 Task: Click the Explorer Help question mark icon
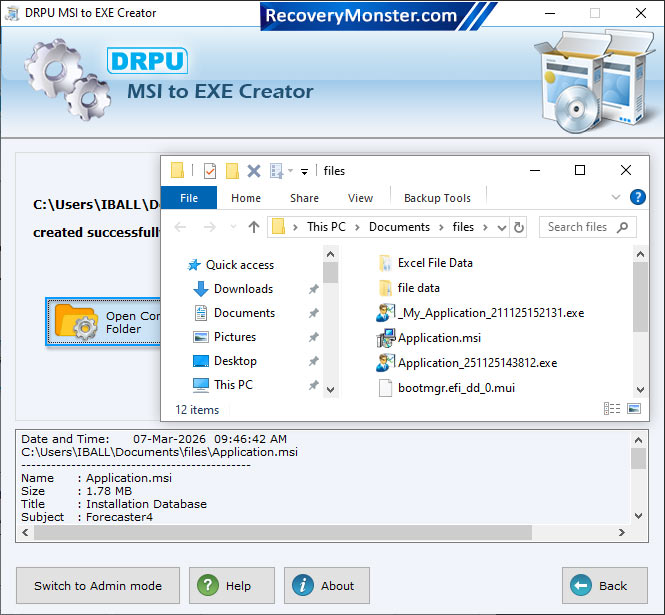[x=637, y=198]
